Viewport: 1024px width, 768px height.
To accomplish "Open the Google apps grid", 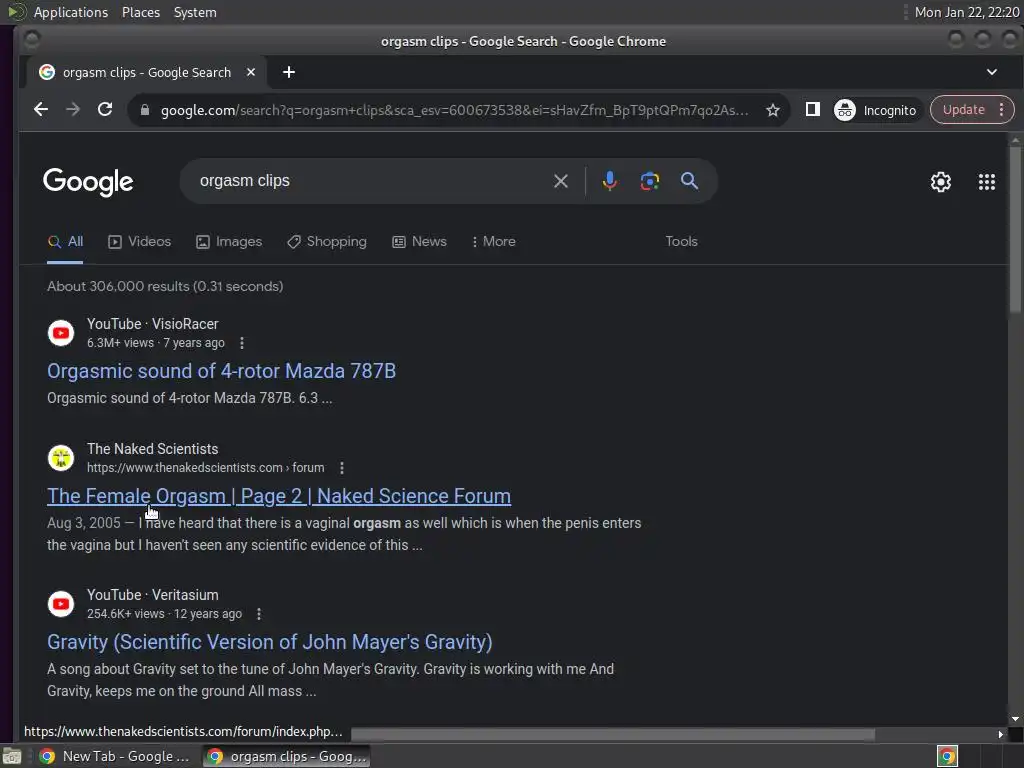I will 986,182.
